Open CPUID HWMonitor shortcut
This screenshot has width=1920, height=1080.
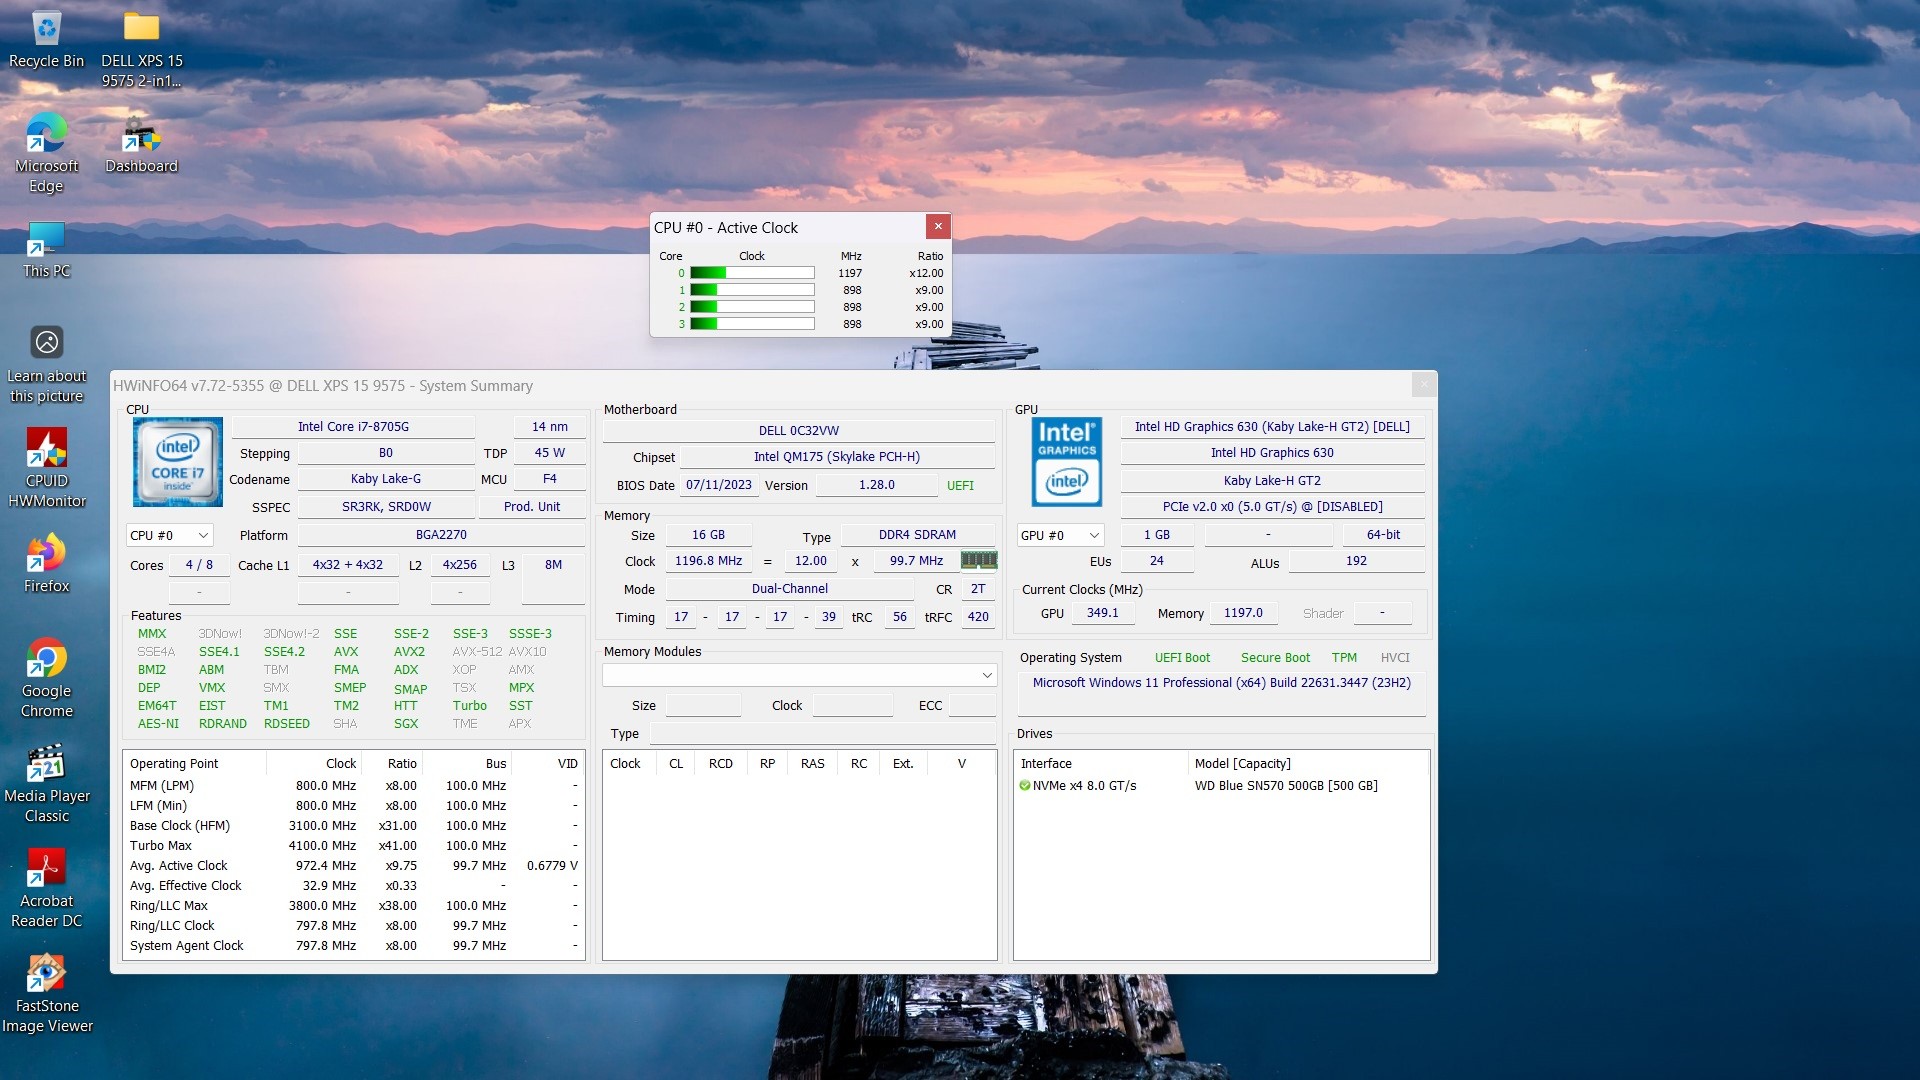46,468
